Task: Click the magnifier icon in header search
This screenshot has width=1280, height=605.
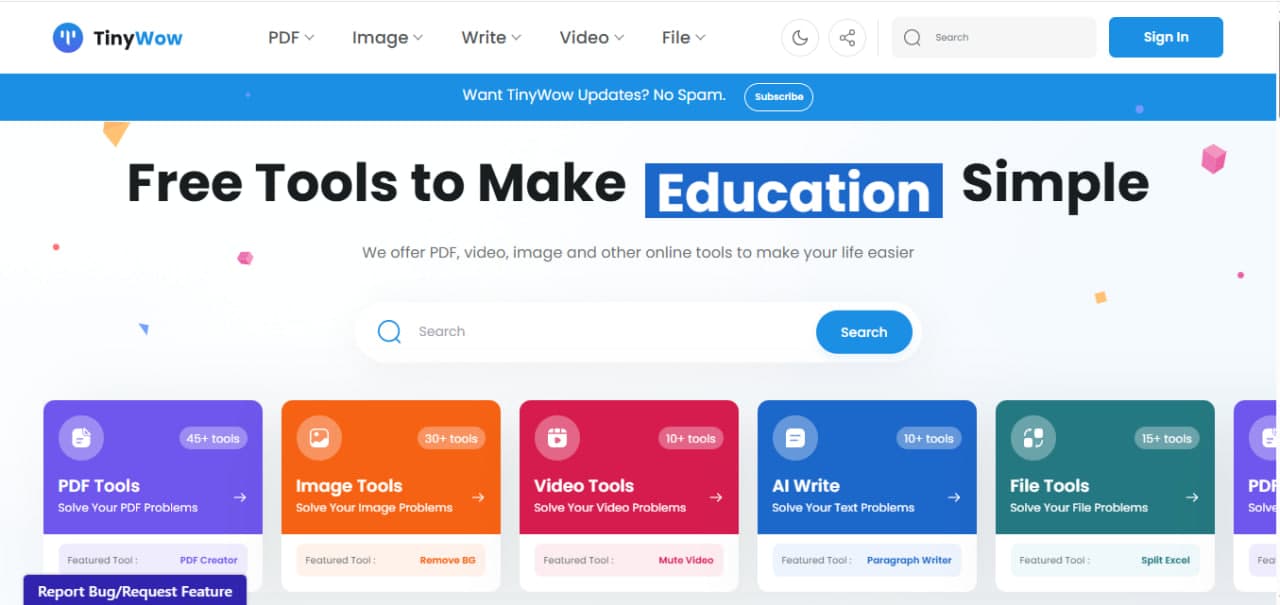Action: pos(912,38)
